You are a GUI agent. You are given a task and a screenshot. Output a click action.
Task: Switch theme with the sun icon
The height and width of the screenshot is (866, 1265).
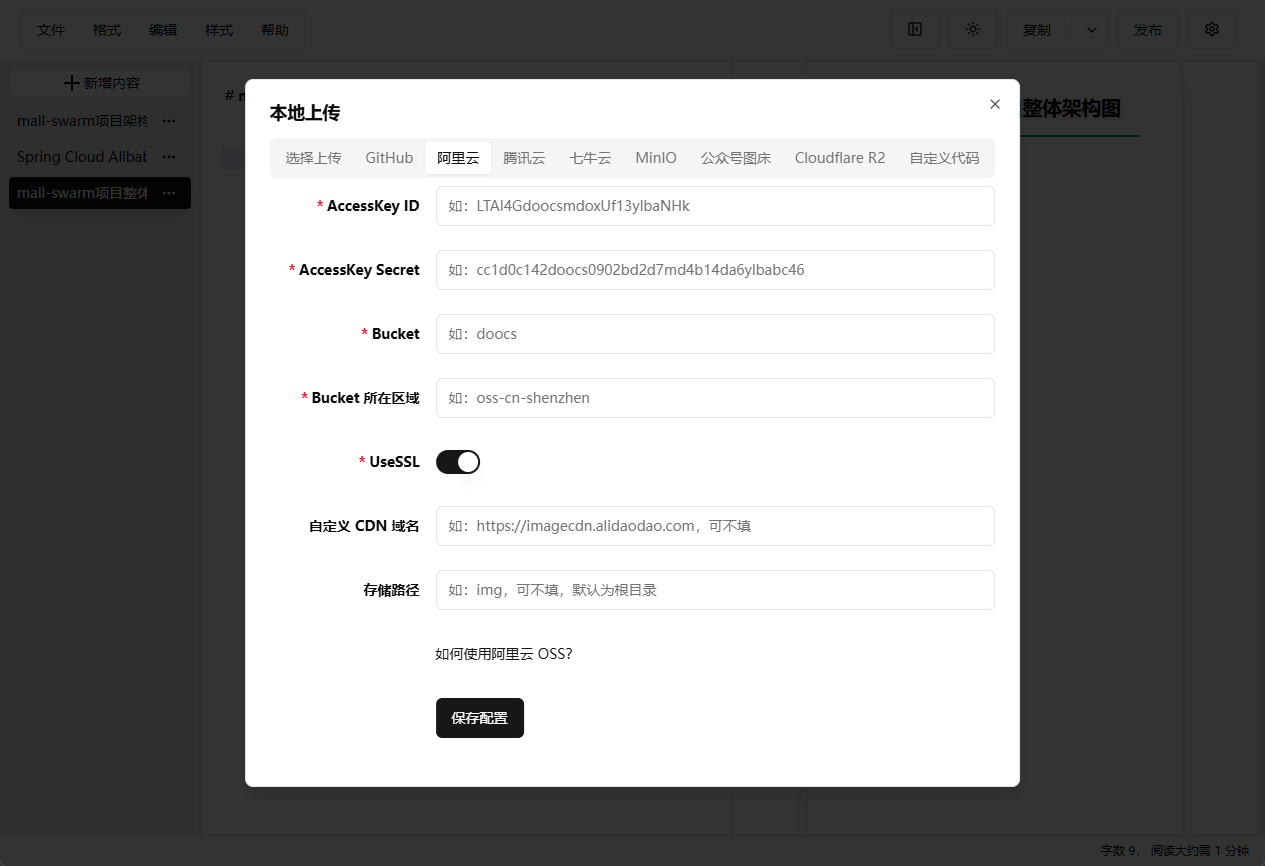tap(972, 30)
